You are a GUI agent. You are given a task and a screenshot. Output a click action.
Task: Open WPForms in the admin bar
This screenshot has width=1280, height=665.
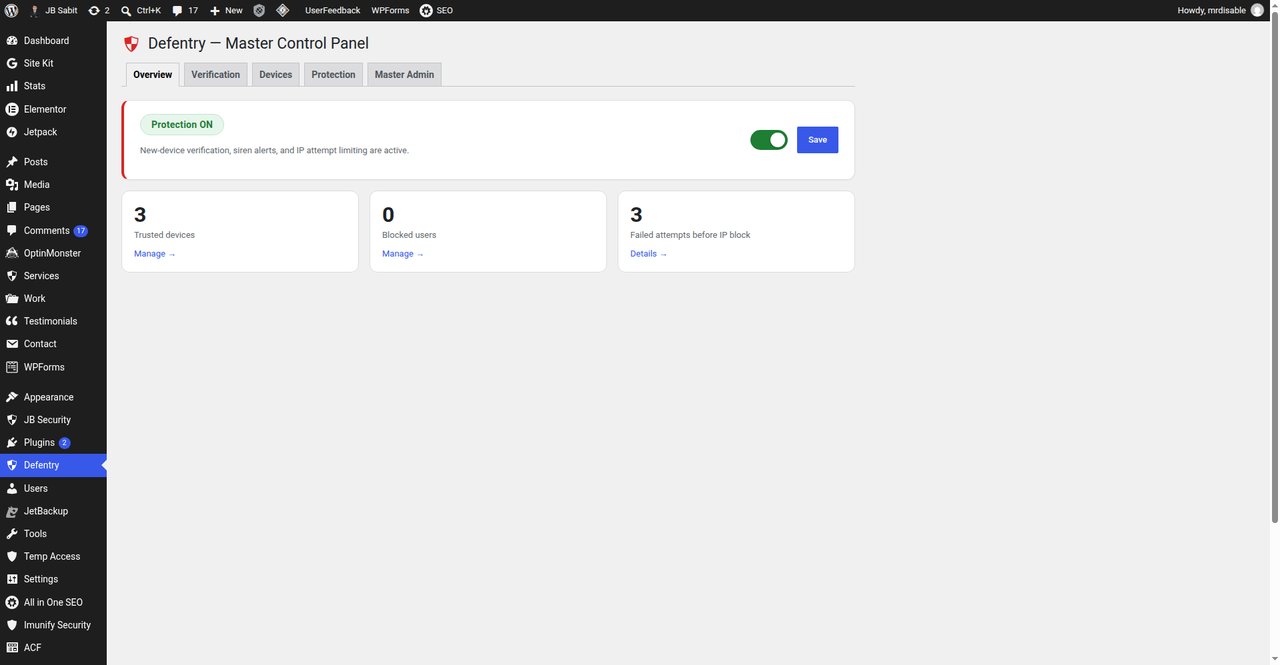point(389,10)
